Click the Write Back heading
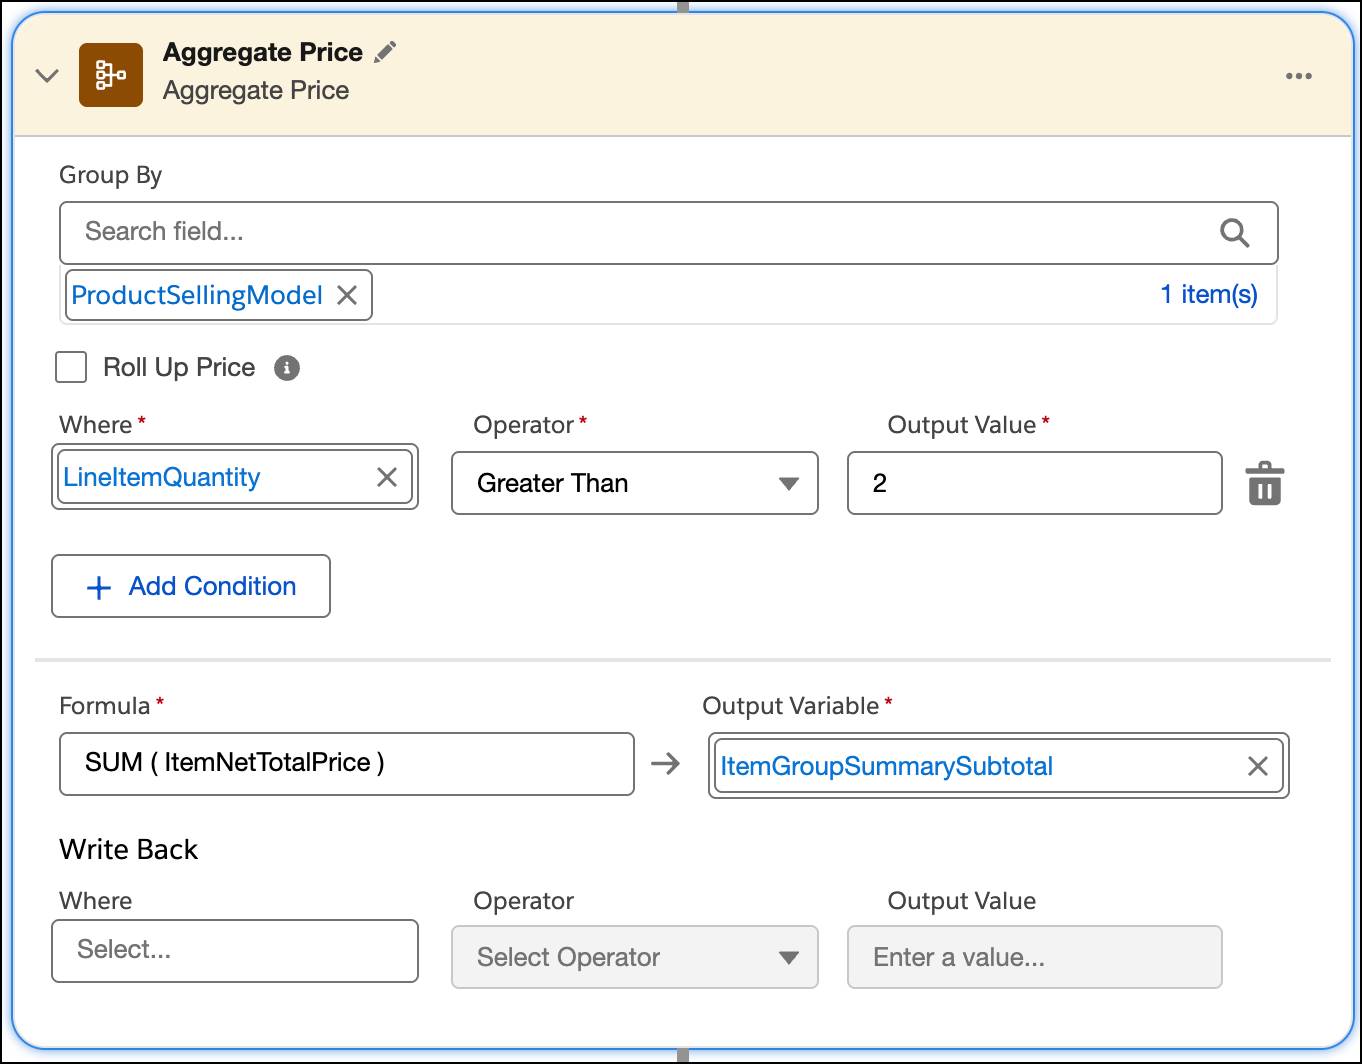This screenshot has width=1362, height=1064. tap(129, 850)
